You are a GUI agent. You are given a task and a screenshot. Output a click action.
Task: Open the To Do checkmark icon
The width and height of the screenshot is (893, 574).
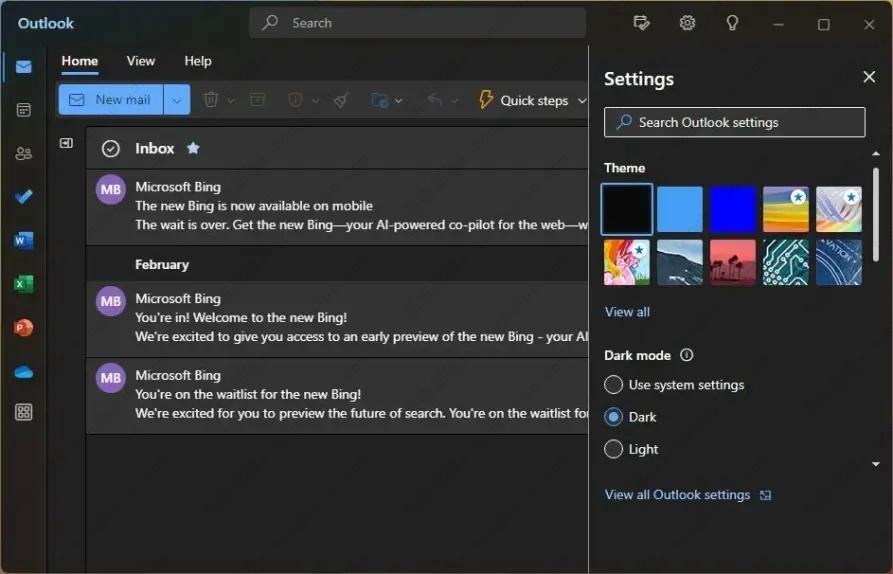23,197
